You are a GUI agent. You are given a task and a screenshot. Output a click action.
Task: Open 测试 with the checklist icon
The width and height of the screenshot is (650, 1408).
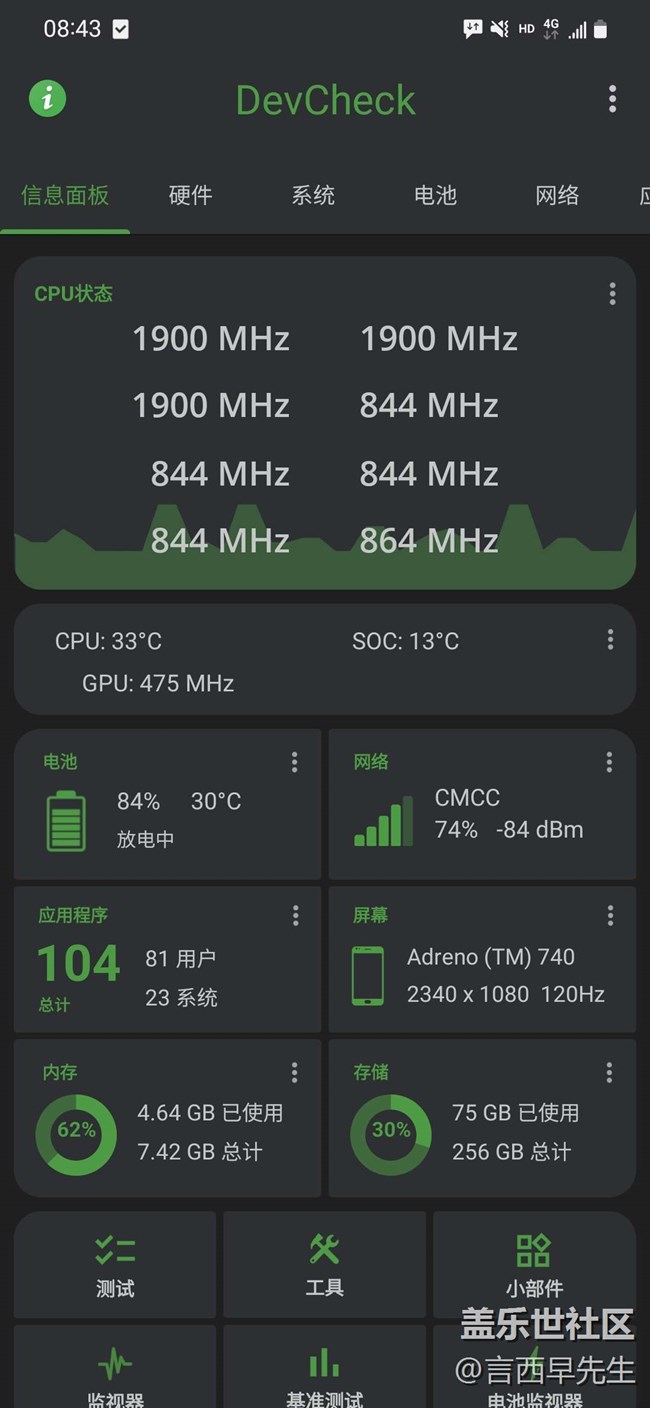click(115, 1264)
